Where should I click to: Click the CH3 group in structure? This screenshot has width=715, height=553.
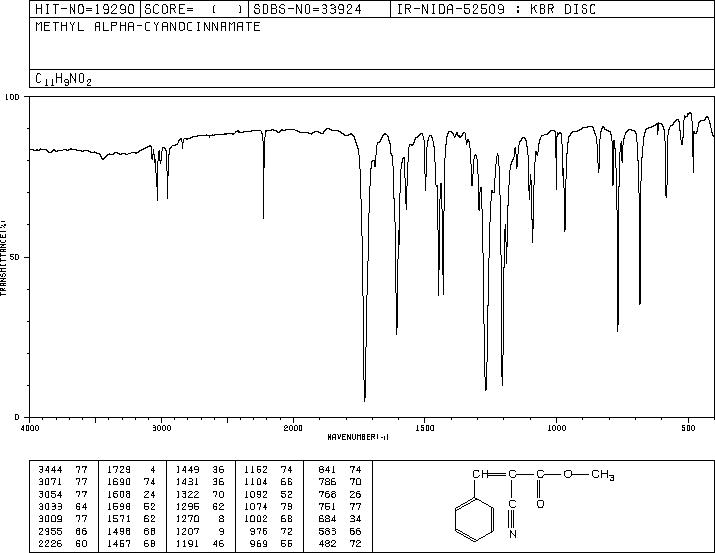[x=603, y=475]
